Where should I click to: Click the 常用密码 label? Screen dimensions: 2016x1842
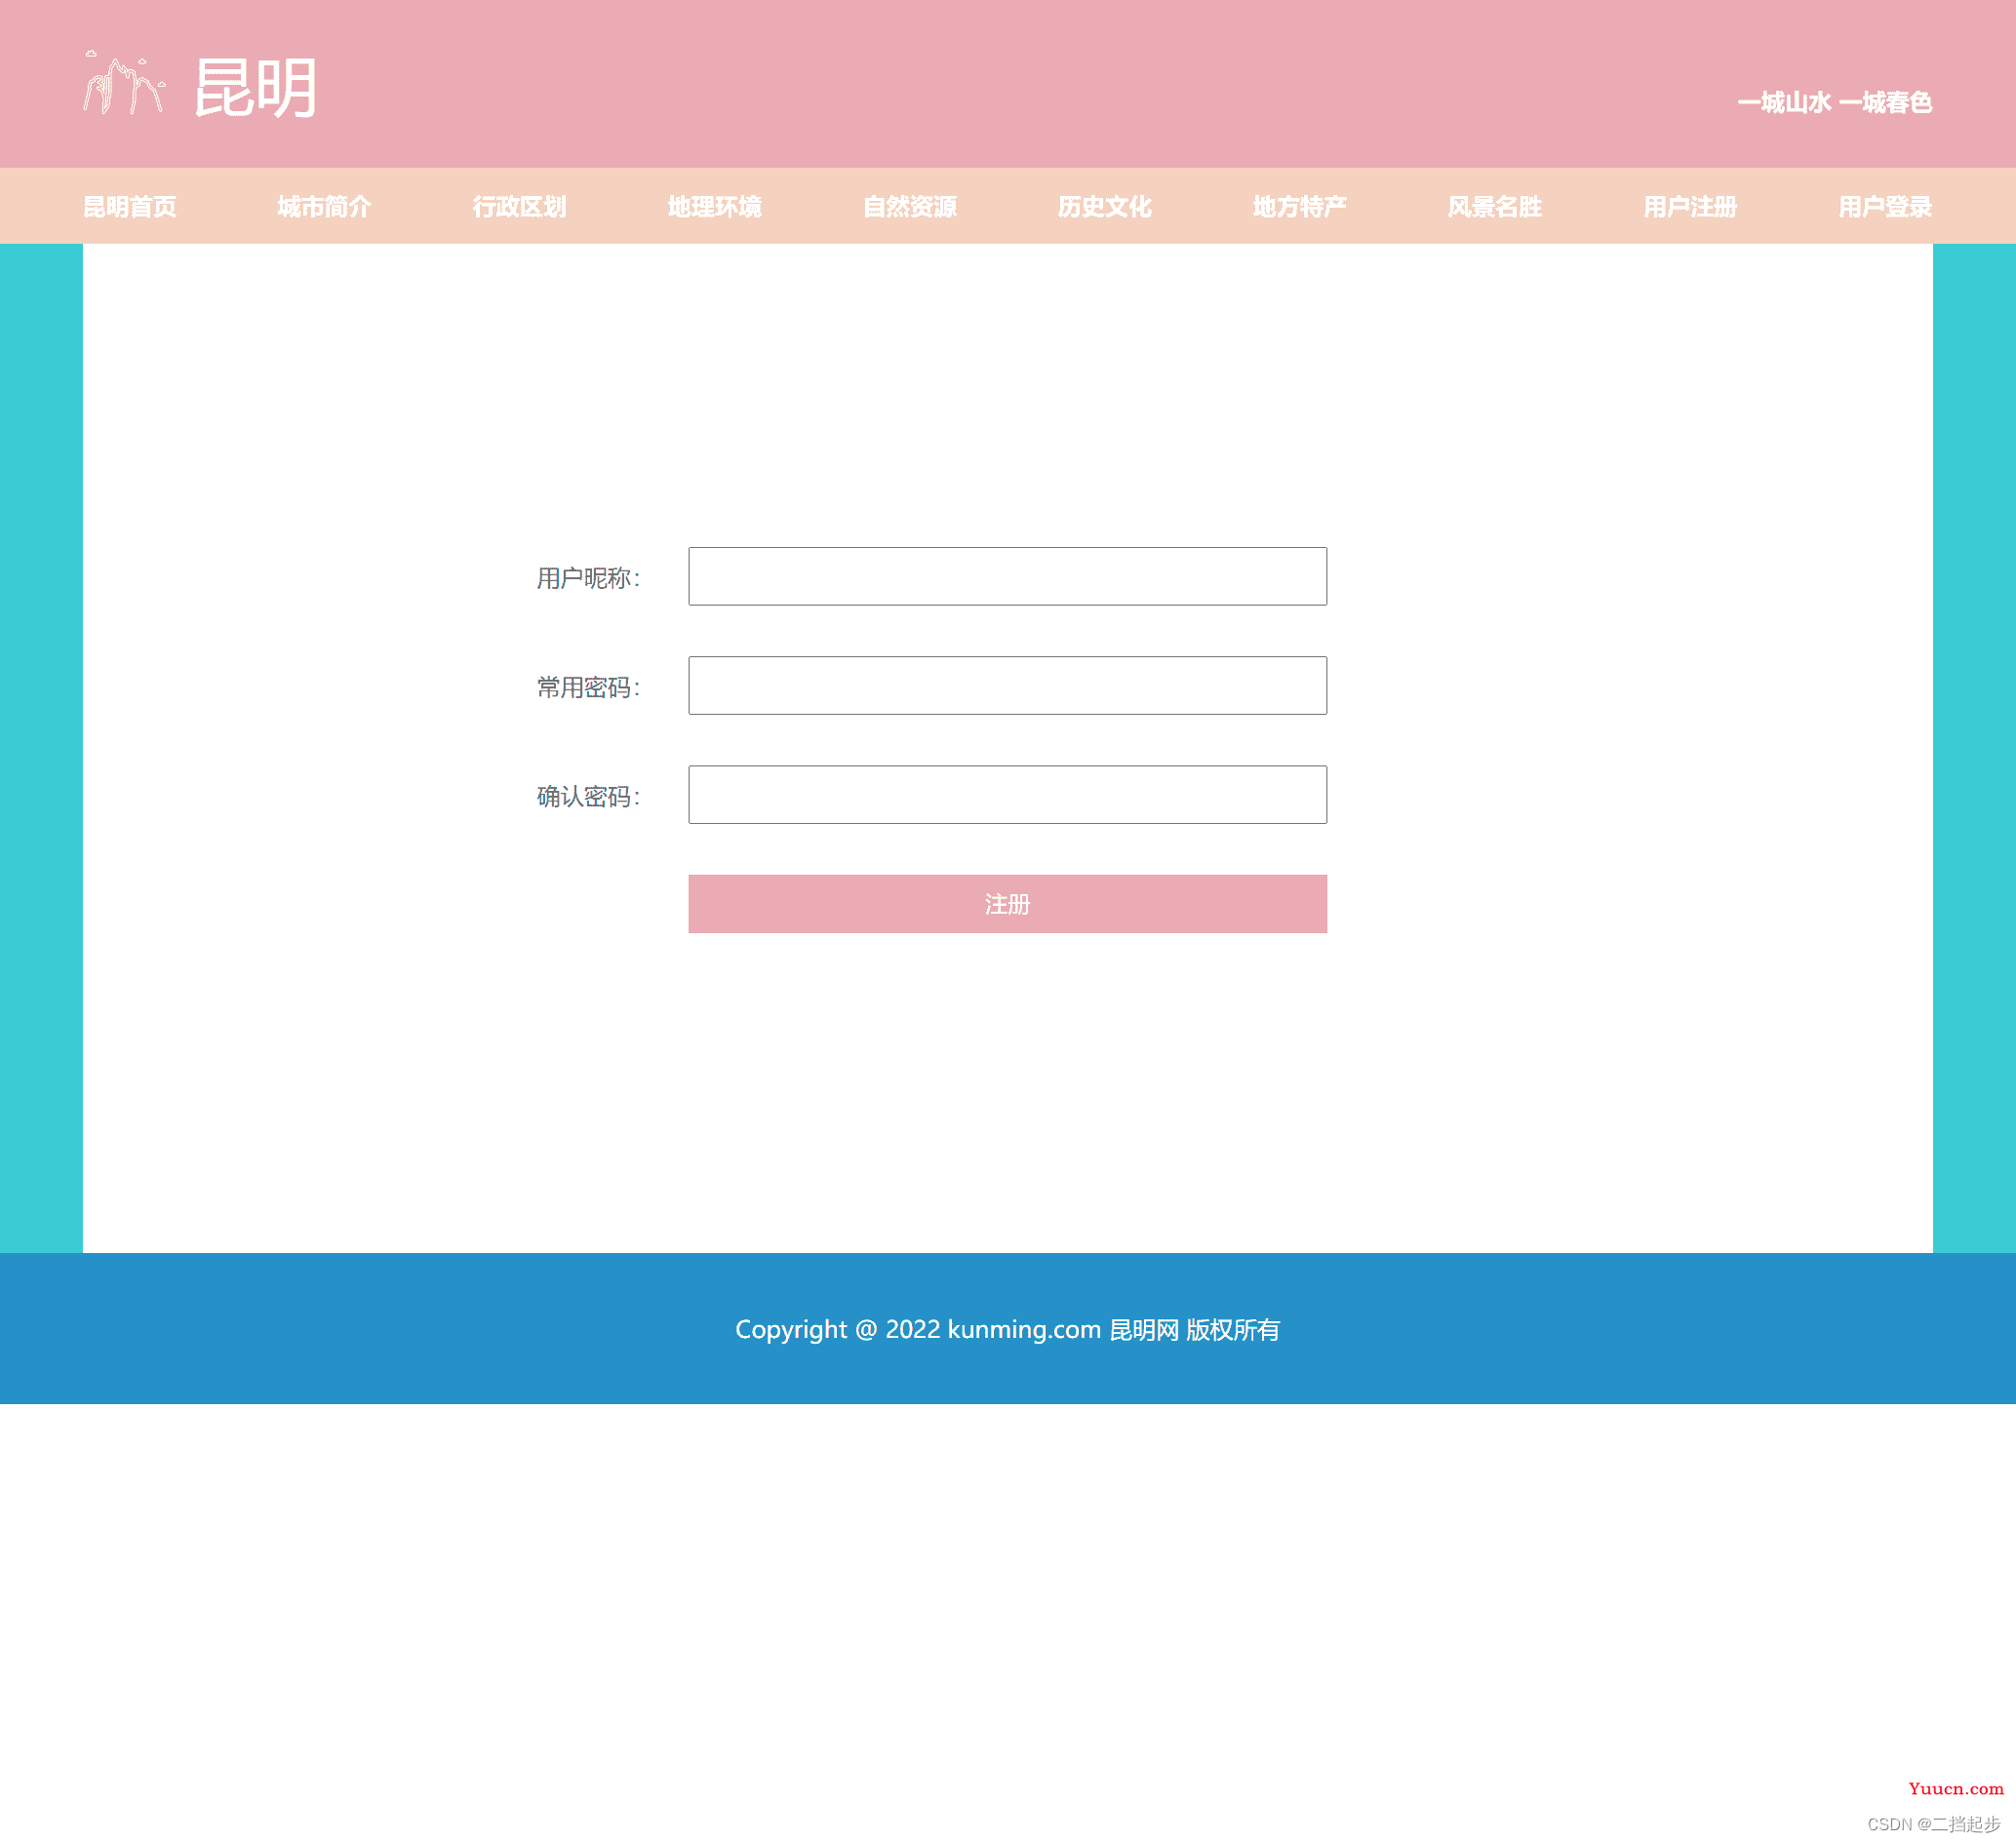point(588,687)
